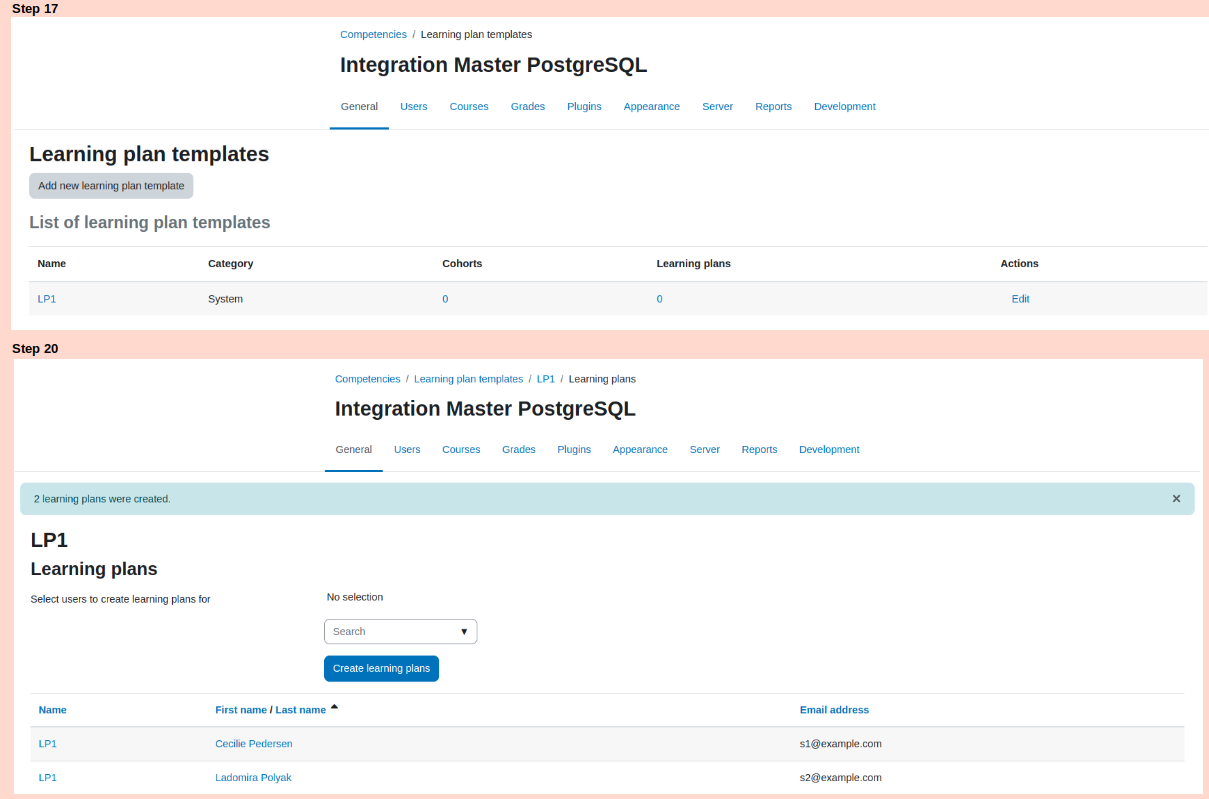Click Add new learning plan template button
This screenshot has height=799, width=1209.
tap(111, 186)
